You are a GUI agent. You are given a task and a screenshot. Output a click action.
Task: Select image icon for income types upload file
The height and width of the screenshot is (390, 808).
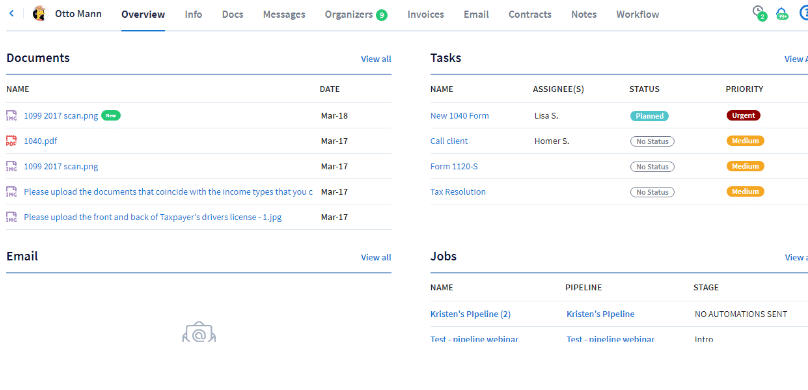click(11, 192)
